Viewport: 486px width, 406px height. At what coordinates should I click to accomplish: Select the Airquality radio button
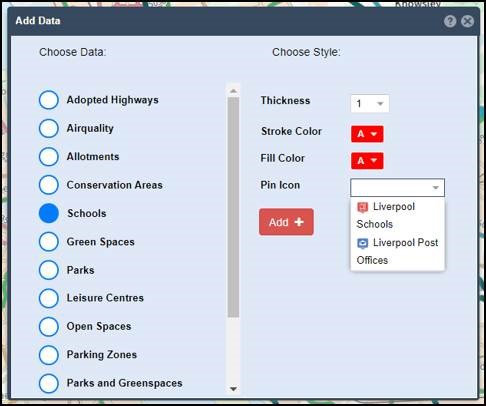click(x=49, y=128)
